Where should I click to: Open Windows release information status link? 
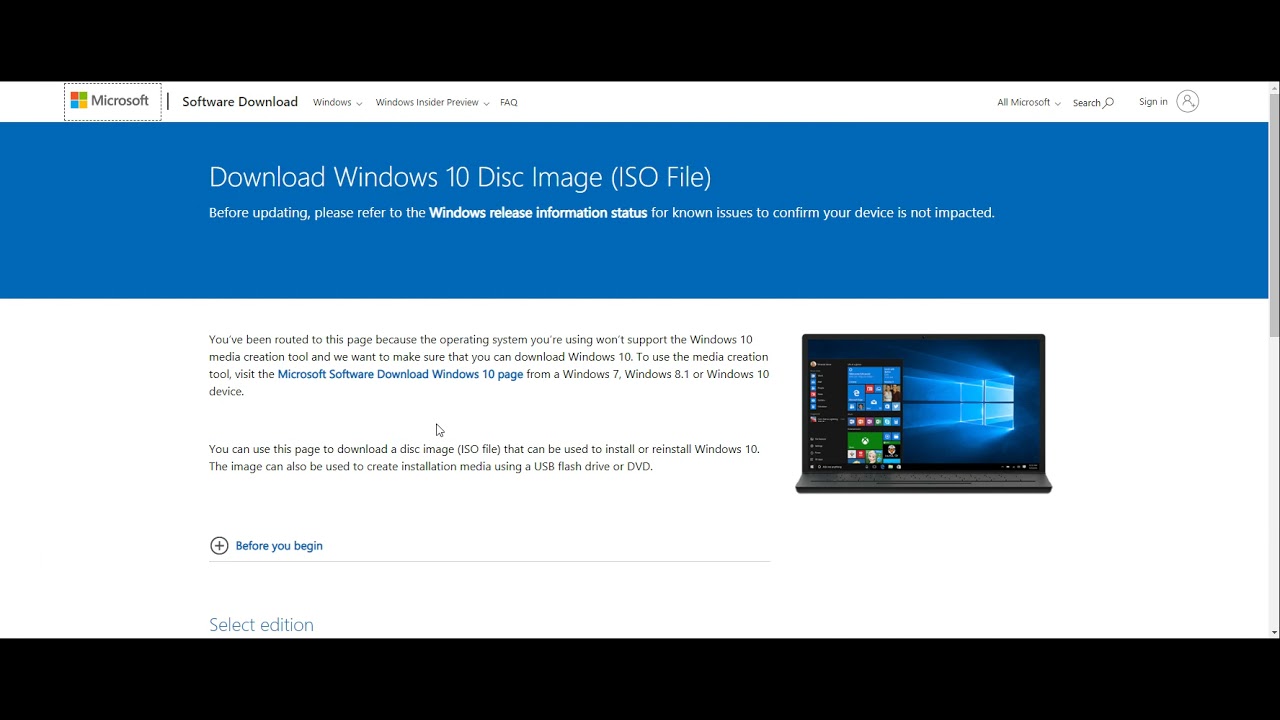click(538, 212)
